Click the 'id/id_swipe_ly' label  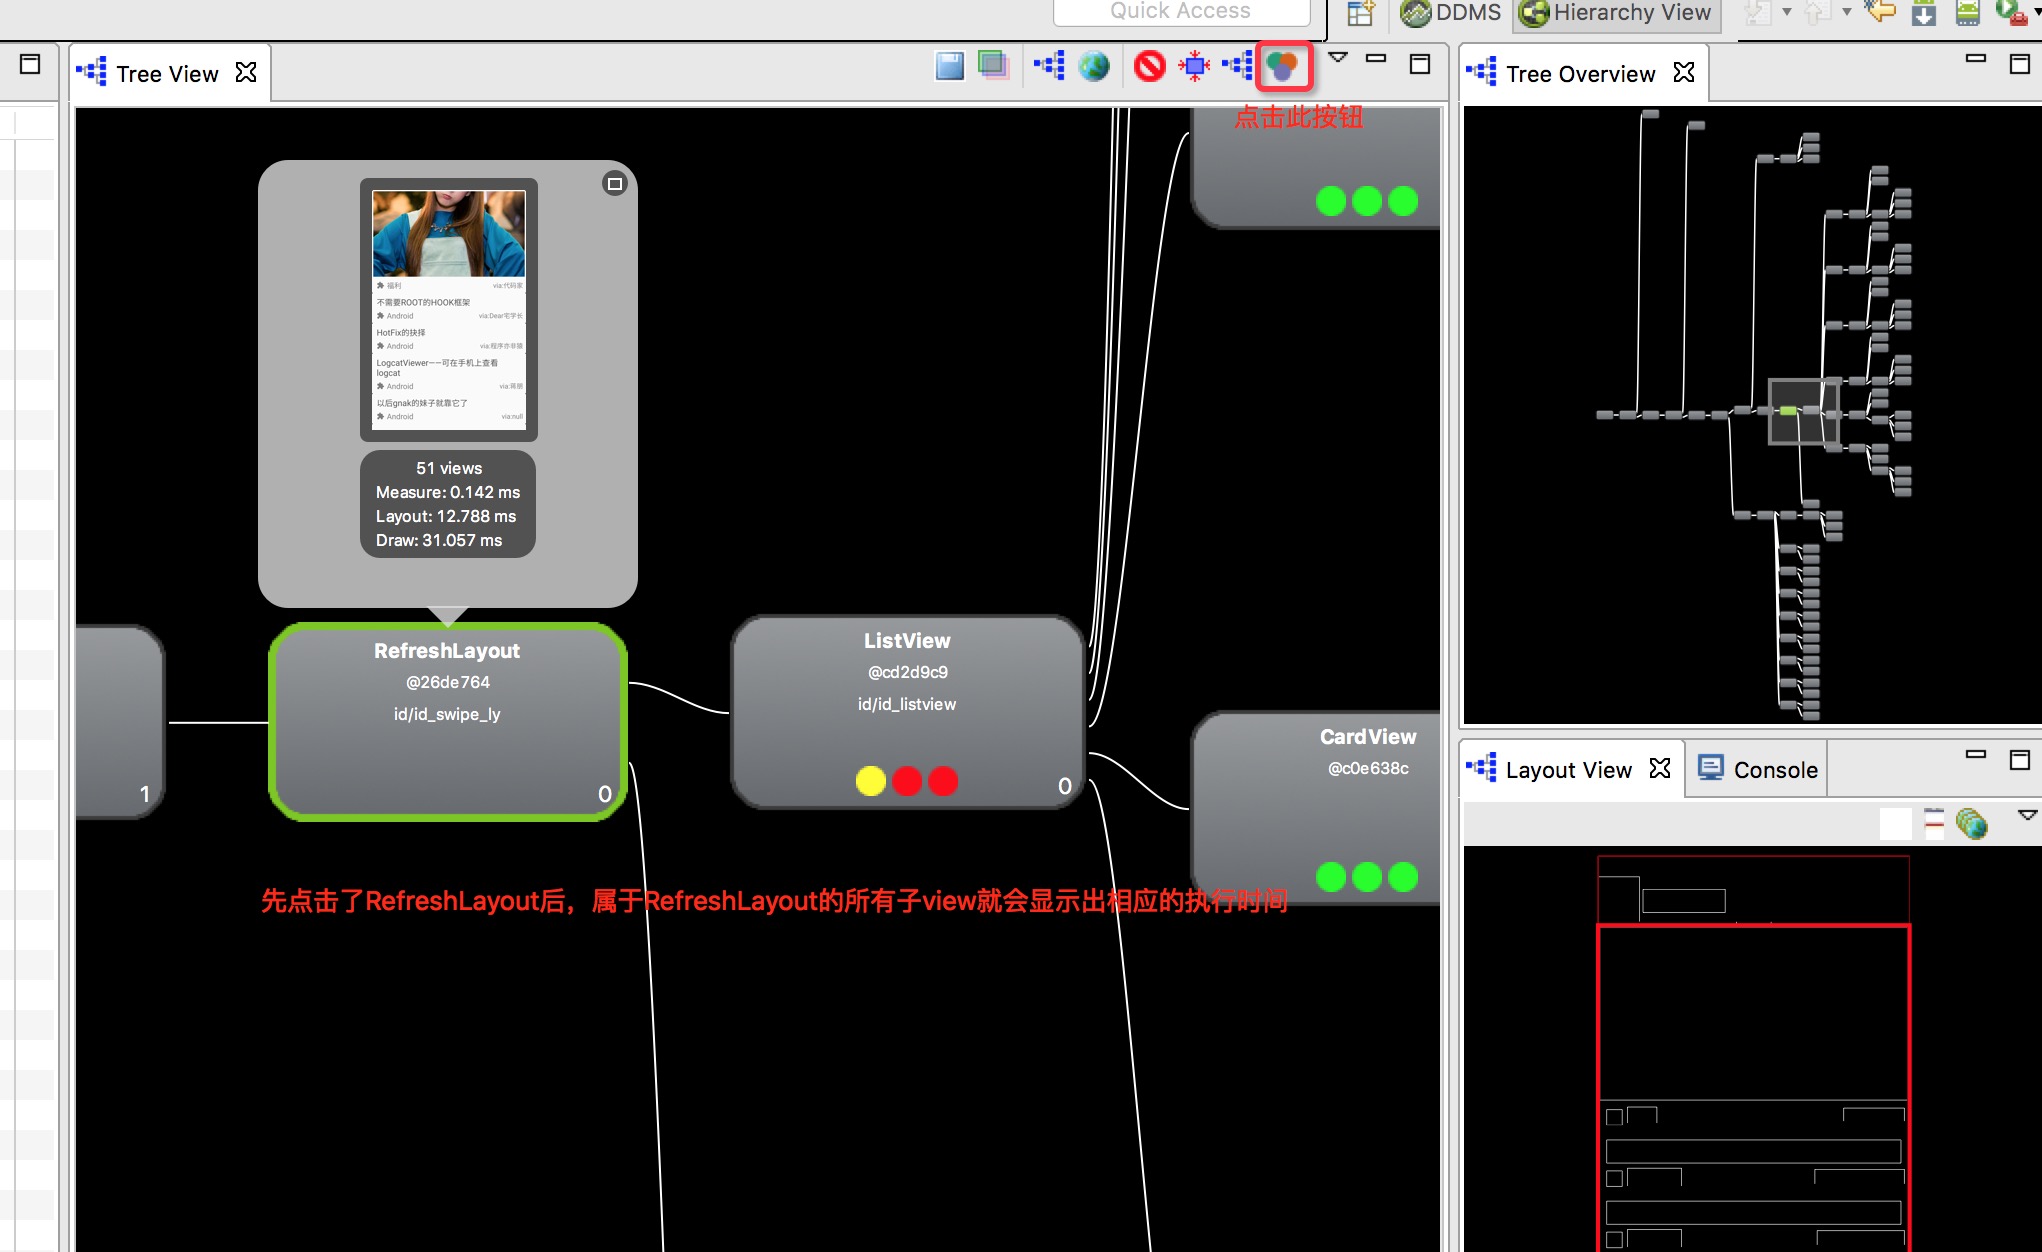coord(447,714)
